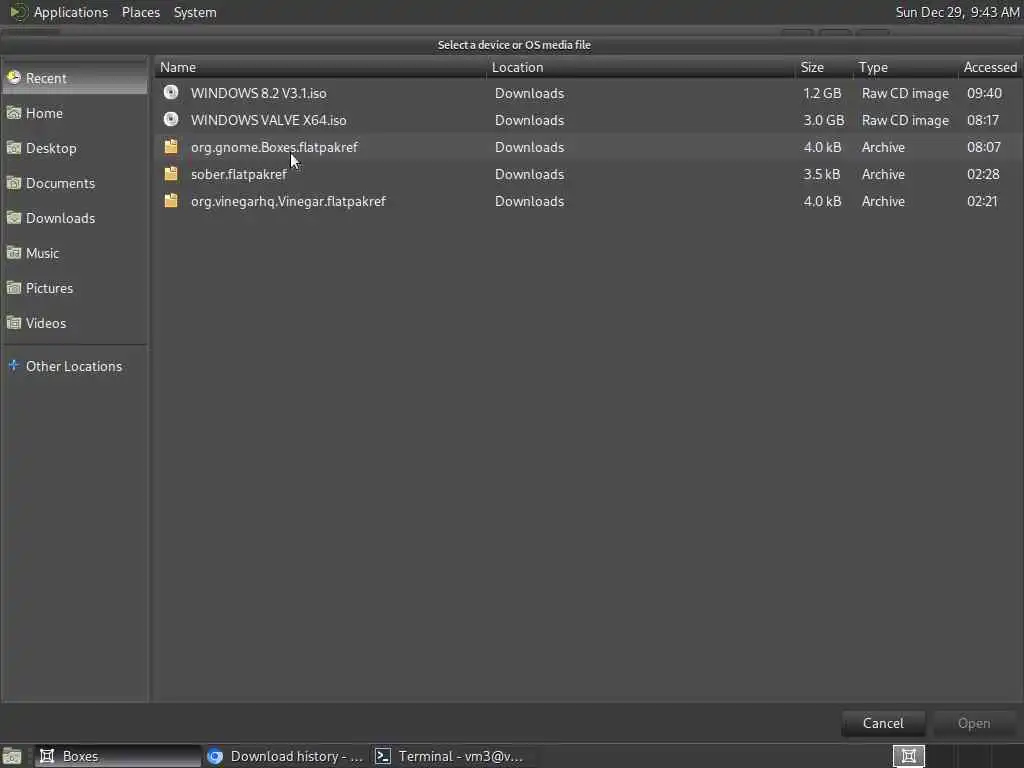Sort files by the Size column header

click(824, 67)
